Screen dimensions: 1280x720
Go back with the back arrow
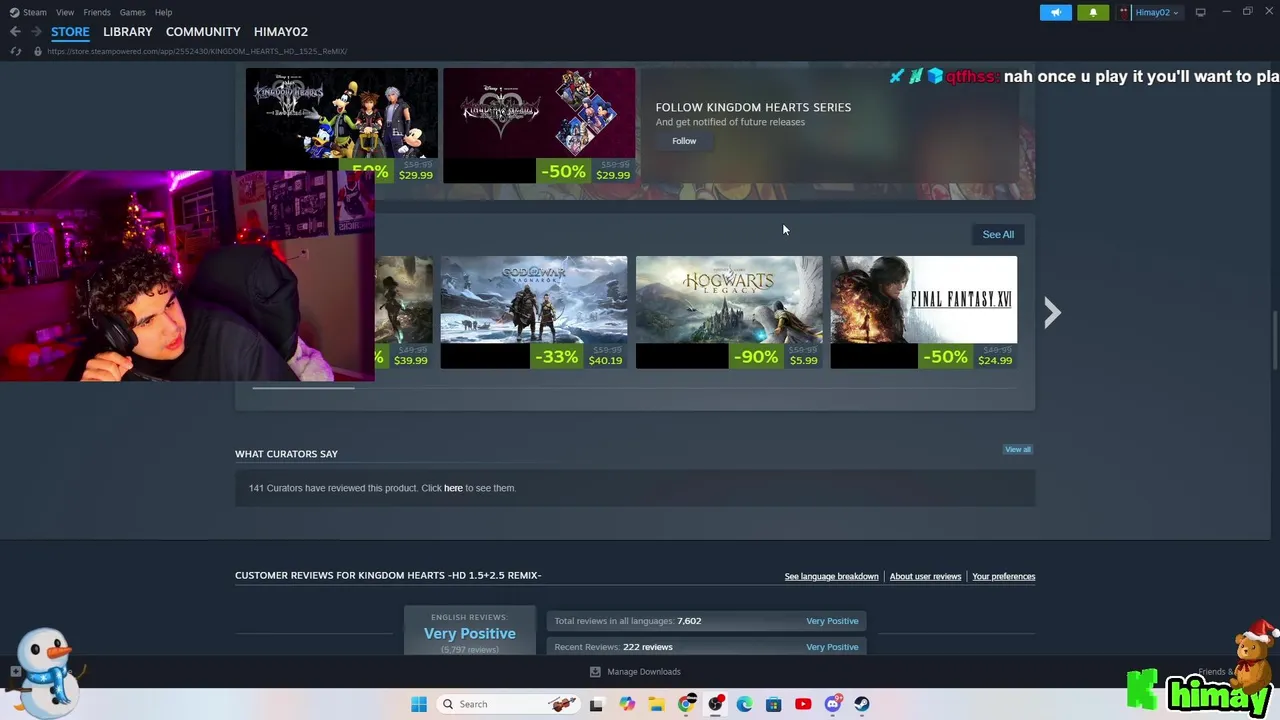tap(15, 32)
